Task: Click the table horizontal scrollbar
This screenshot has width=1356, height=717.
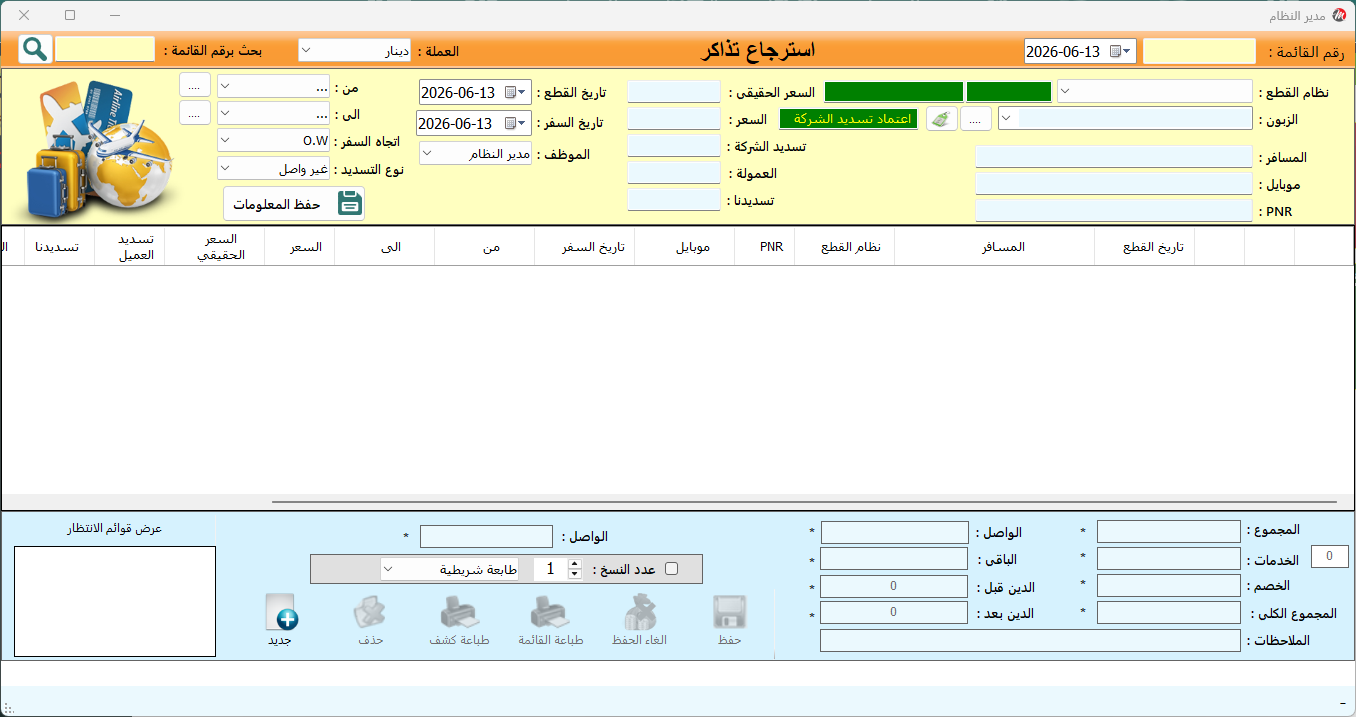Action: click(x=804, y=502)
